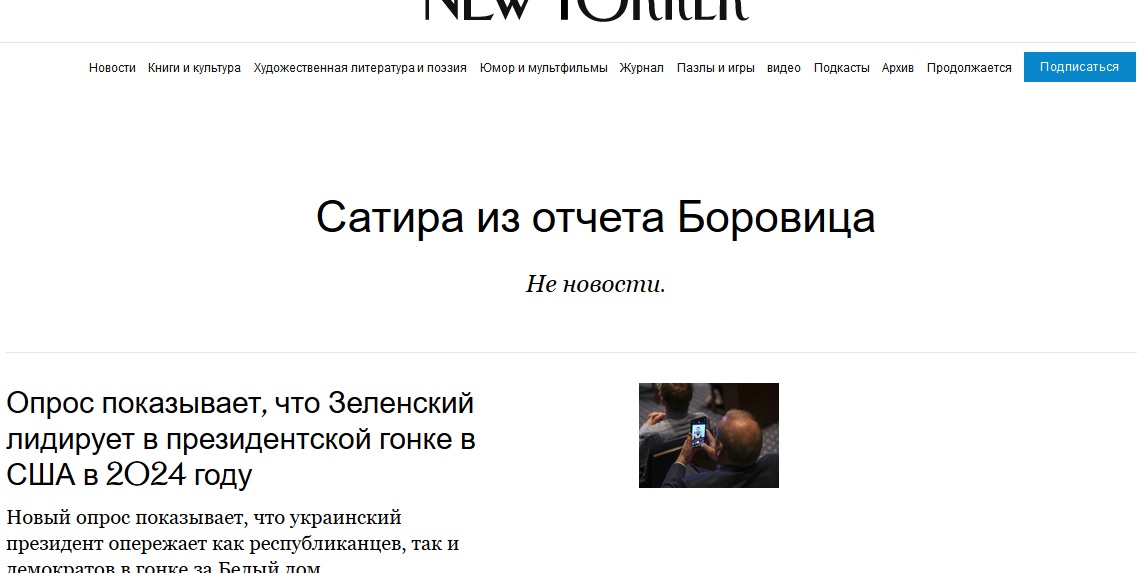
Task: Click phone screen in the article photo
Action: [x=698, y=432]
